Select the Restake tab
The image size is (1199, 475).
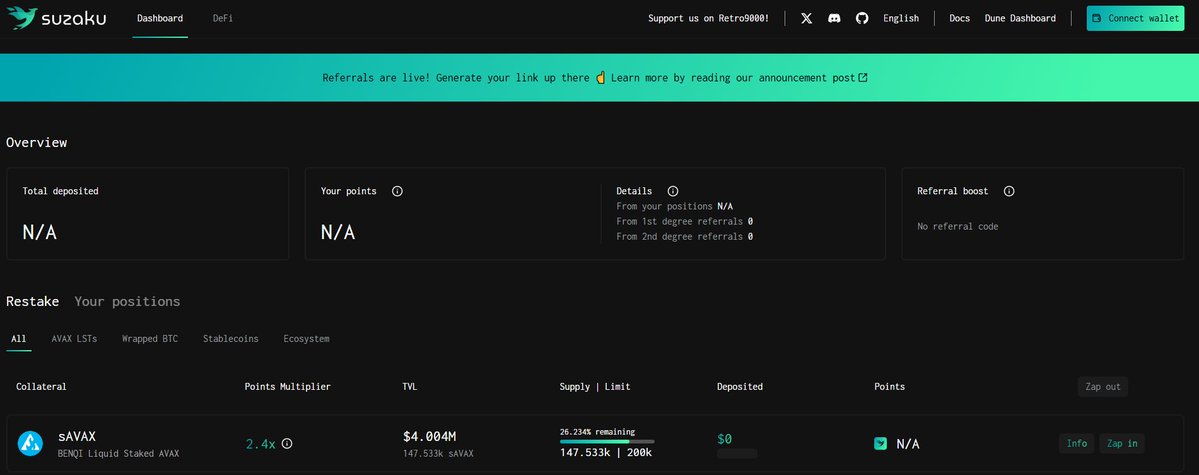coord(32,301)
